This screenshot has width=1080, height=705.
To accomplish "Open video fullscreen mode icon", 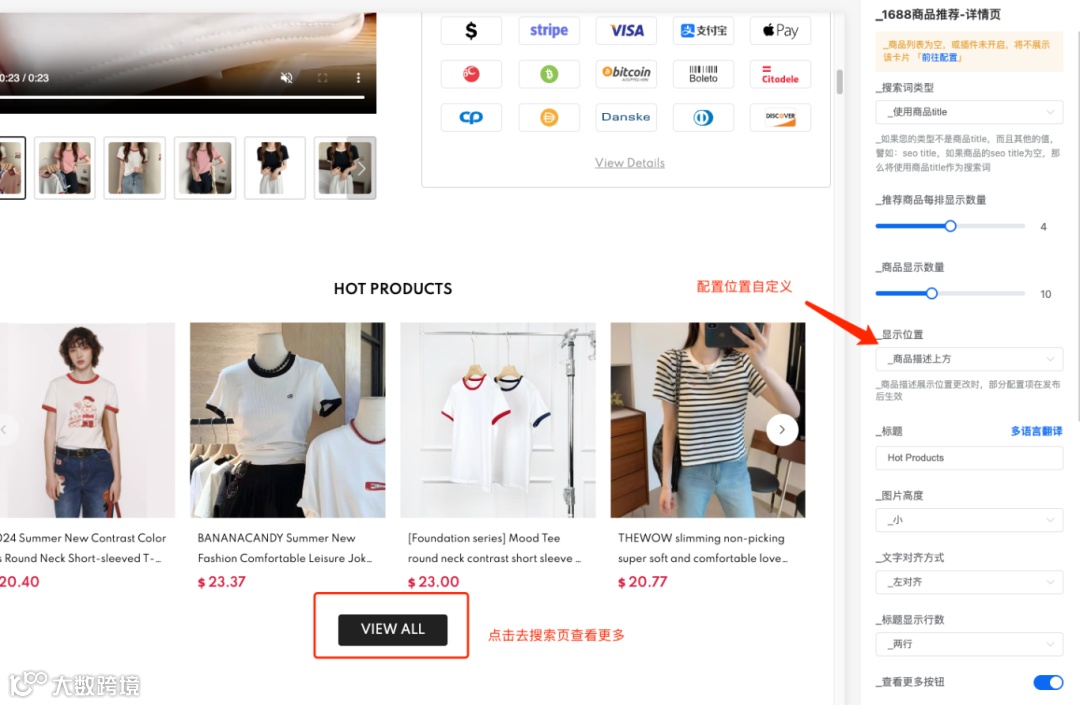I will point(322,78).
